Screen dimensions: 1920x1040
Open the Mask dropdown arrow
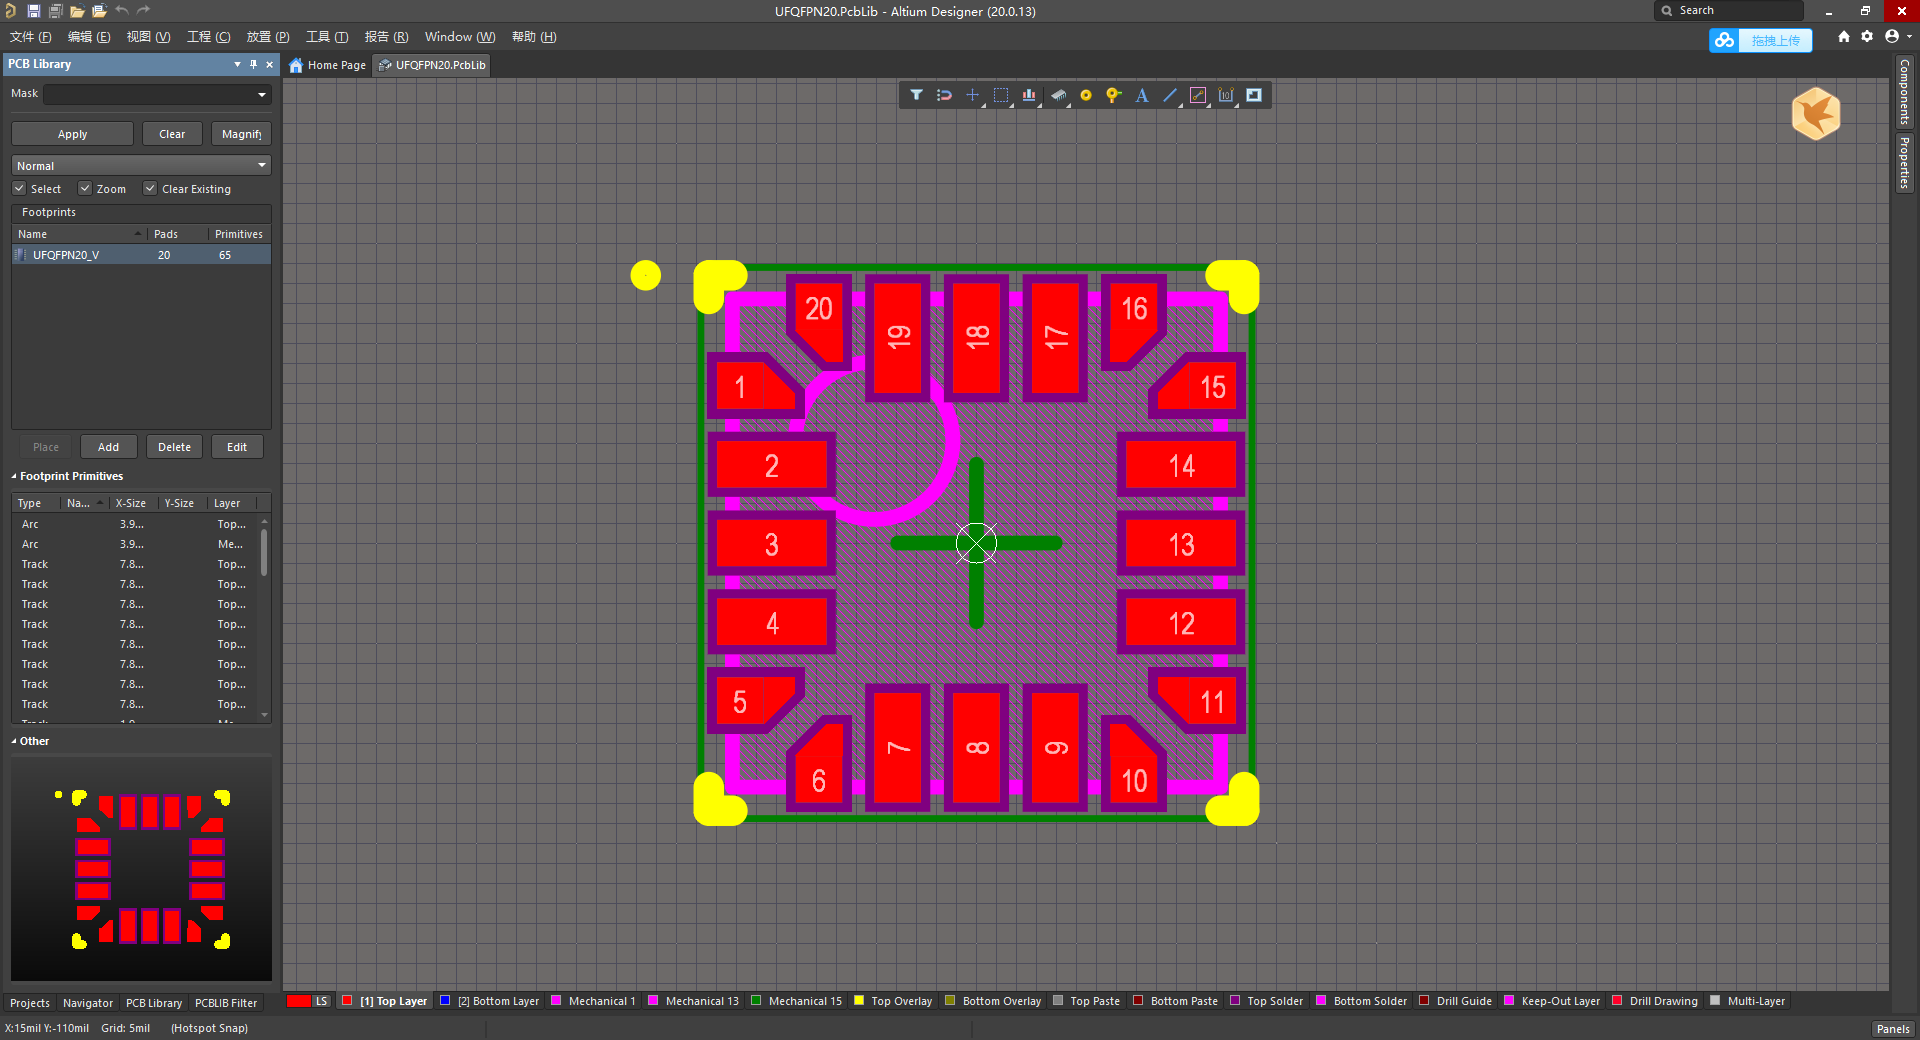(x=262, y=95)
